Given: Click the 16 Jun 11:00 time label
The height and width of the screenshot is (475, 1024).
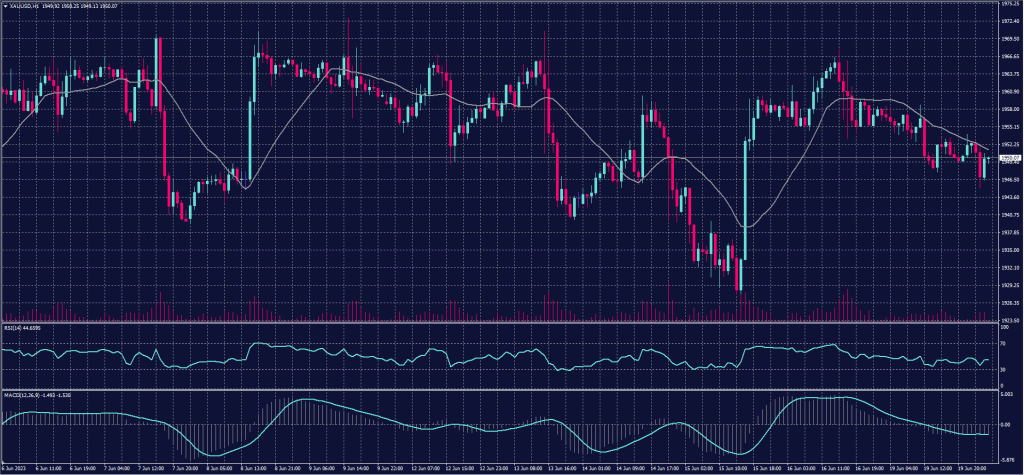Looking at the screenshot, I should tap(836, 468).
